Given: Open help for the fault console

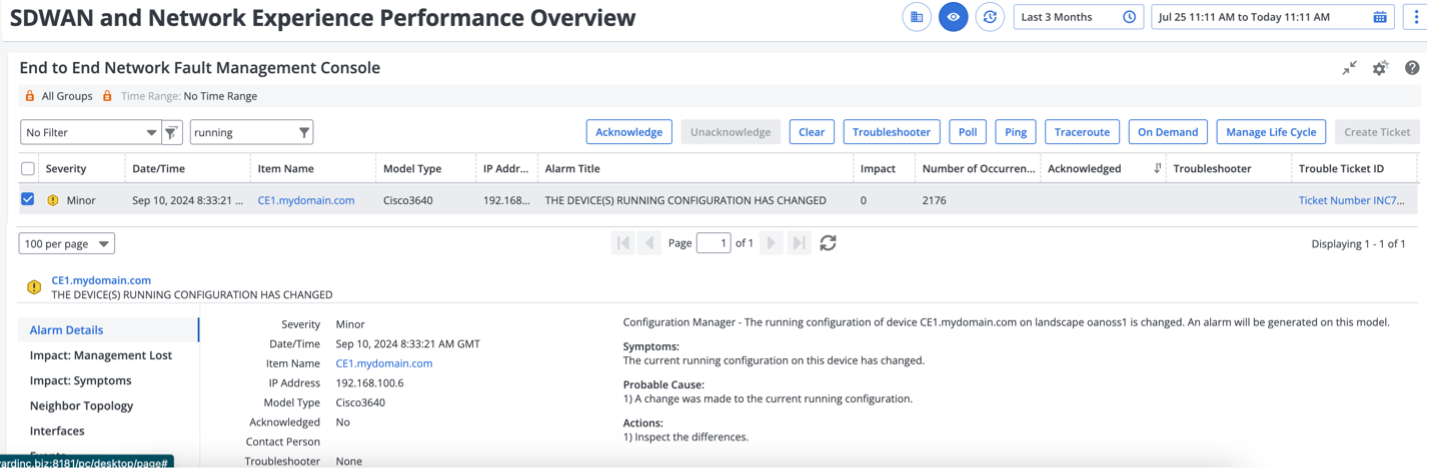Looking at the screenshot, I should [1412, 68].
